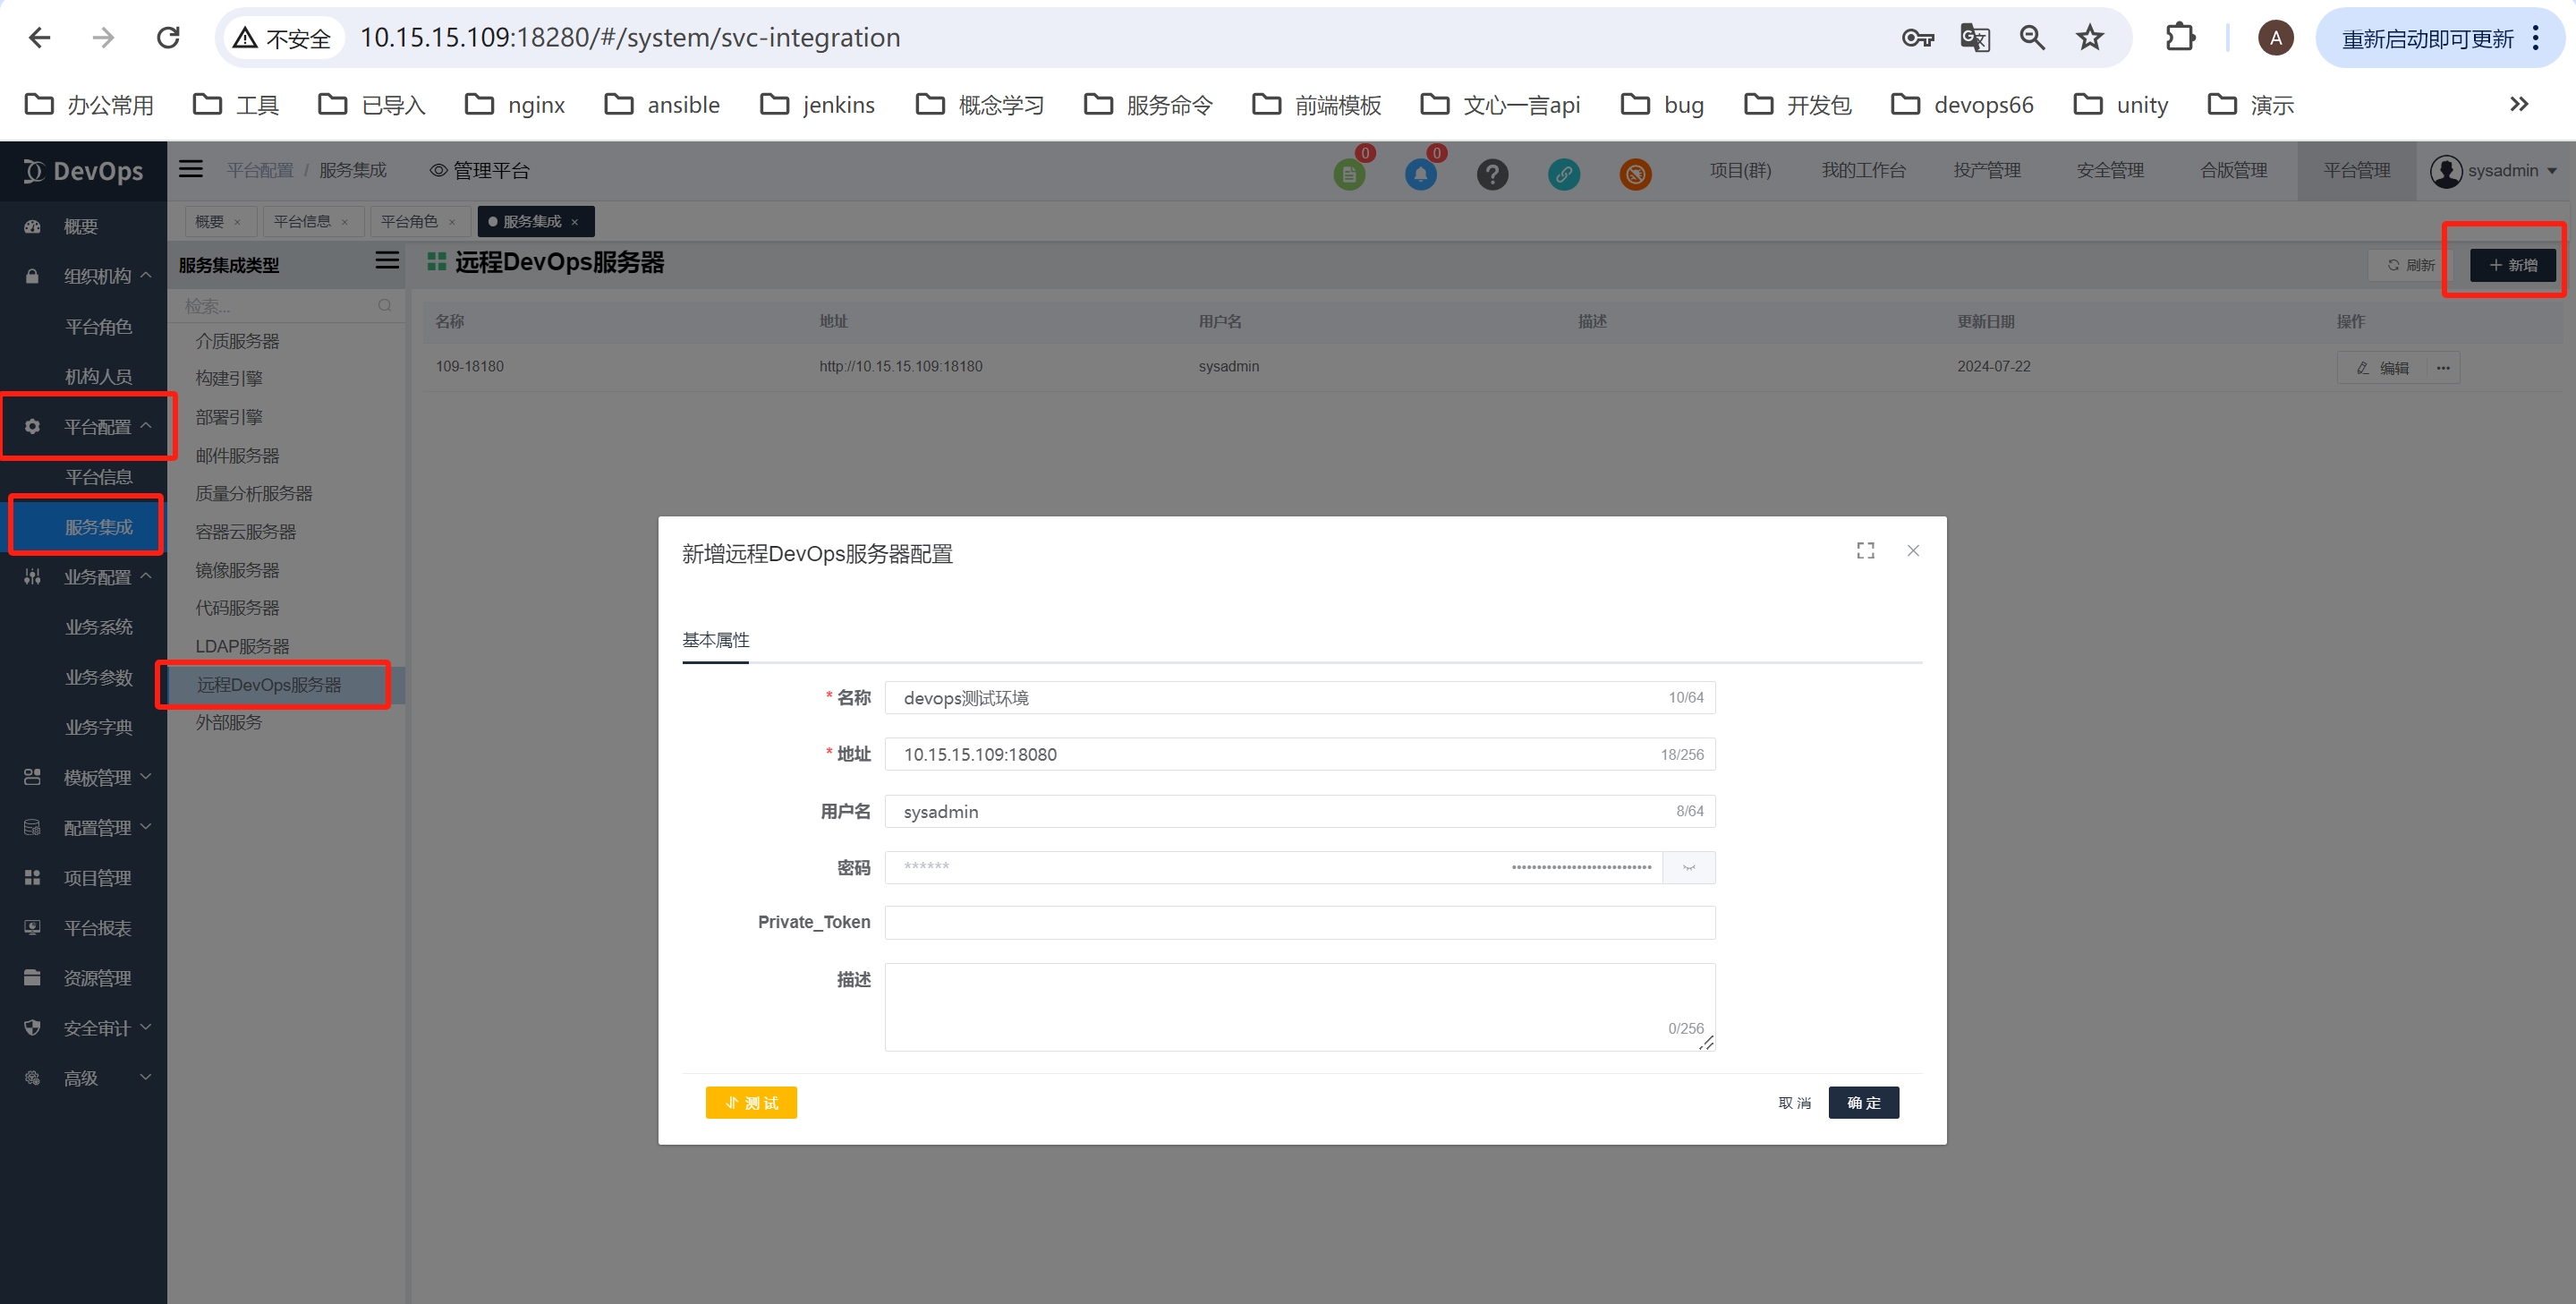
Task: Click the orange circular header icon
Action: pos(1635,174)
